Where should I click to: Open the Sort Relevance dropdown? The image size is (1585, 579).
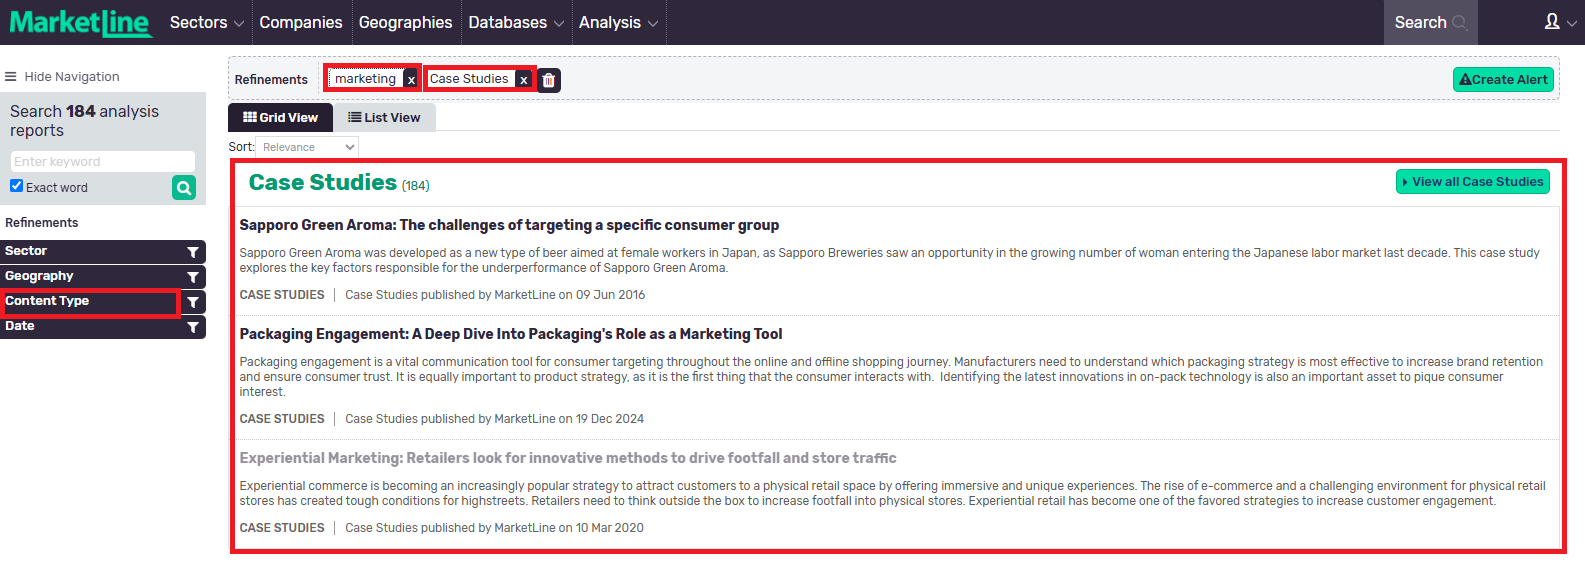(307, 147)
